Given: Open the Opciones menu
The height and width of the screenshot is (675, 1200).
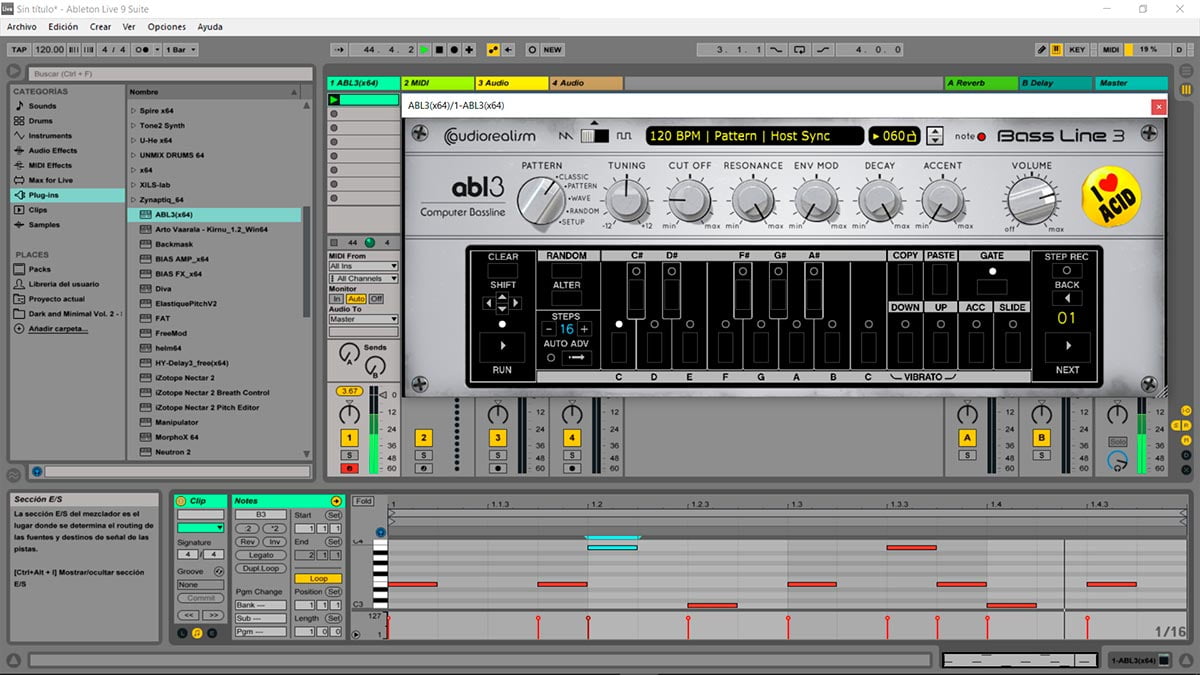Looking at the screenshot, I should pyautogui.click(x=167, y=27).
